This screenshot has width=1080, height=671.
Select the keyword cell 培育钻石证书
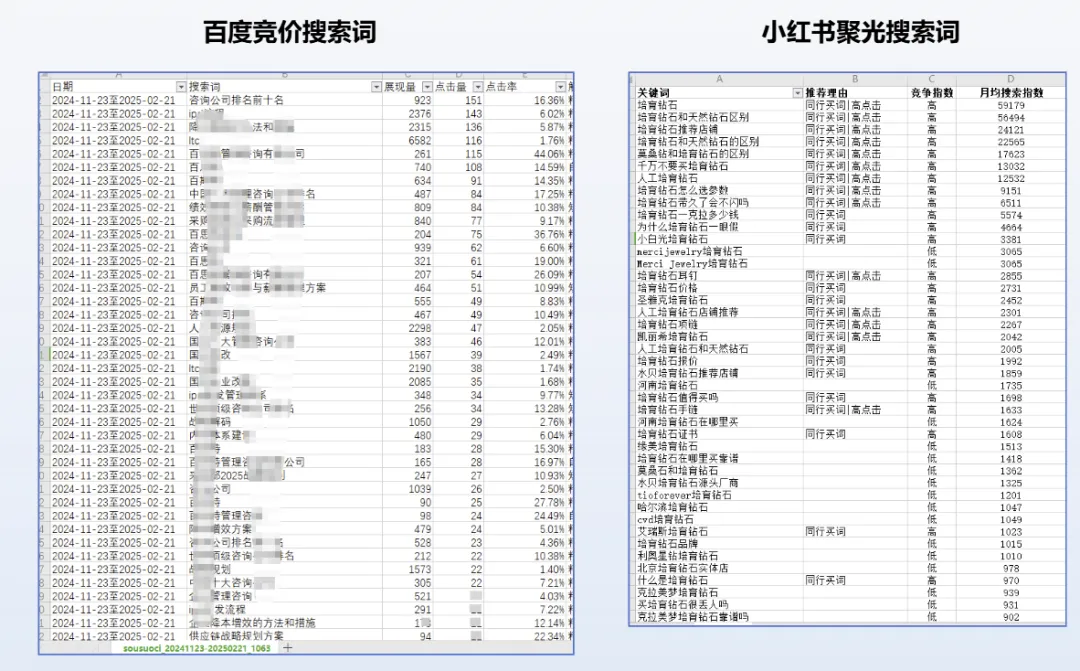(x=719, y=434)
